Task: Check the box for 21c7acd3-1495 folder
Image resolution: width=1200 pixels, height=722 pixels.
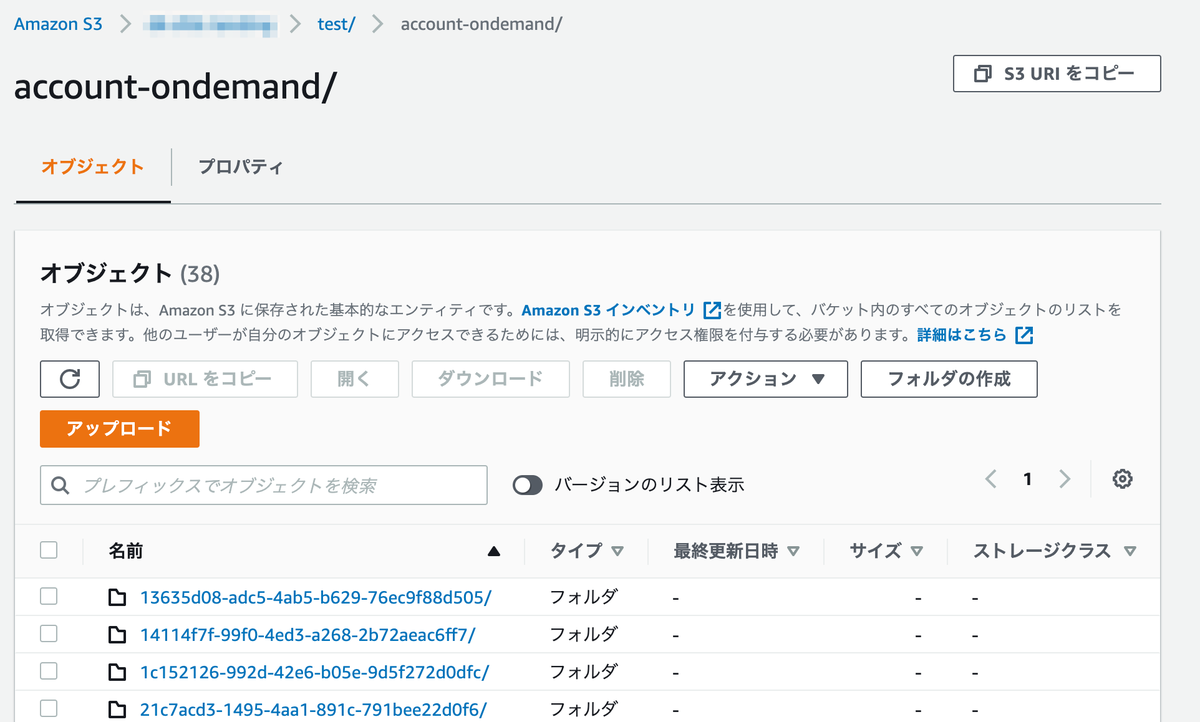Action: pos(49,708)
